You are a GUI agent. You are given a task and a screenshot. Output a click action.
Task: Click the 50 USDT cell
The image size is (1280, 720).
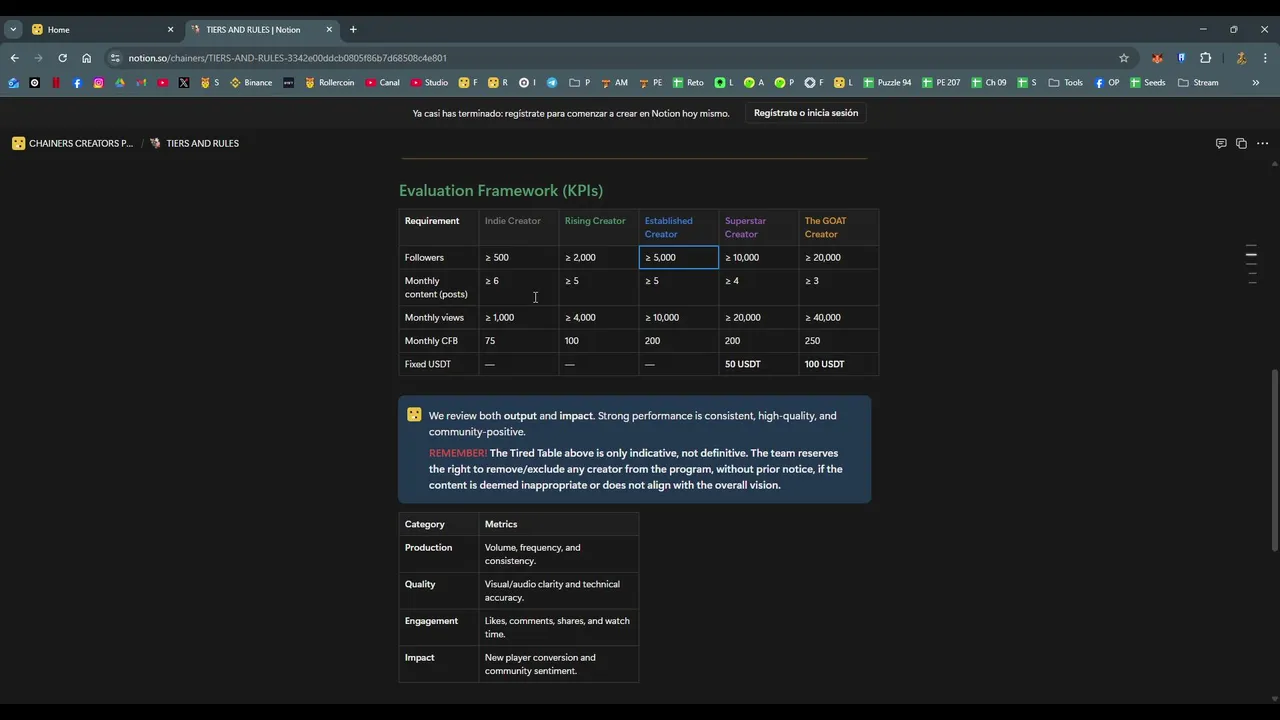(758, 364)
